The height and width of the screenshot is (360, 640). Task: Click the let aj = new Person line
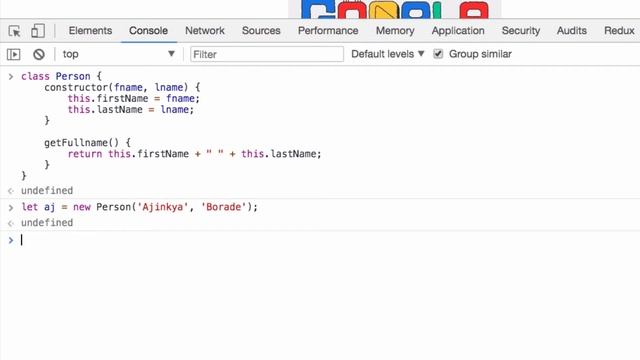click(x=140, y=207)
